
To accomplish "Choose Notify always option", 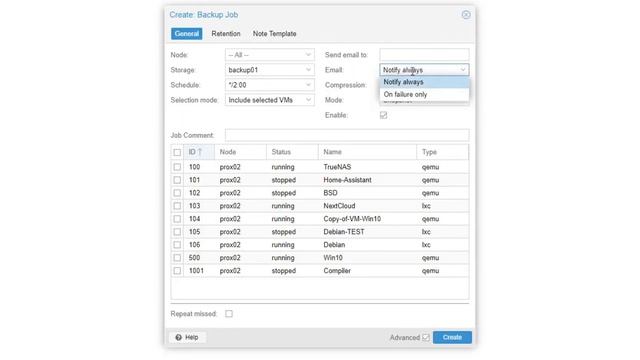I will [424, 82].
